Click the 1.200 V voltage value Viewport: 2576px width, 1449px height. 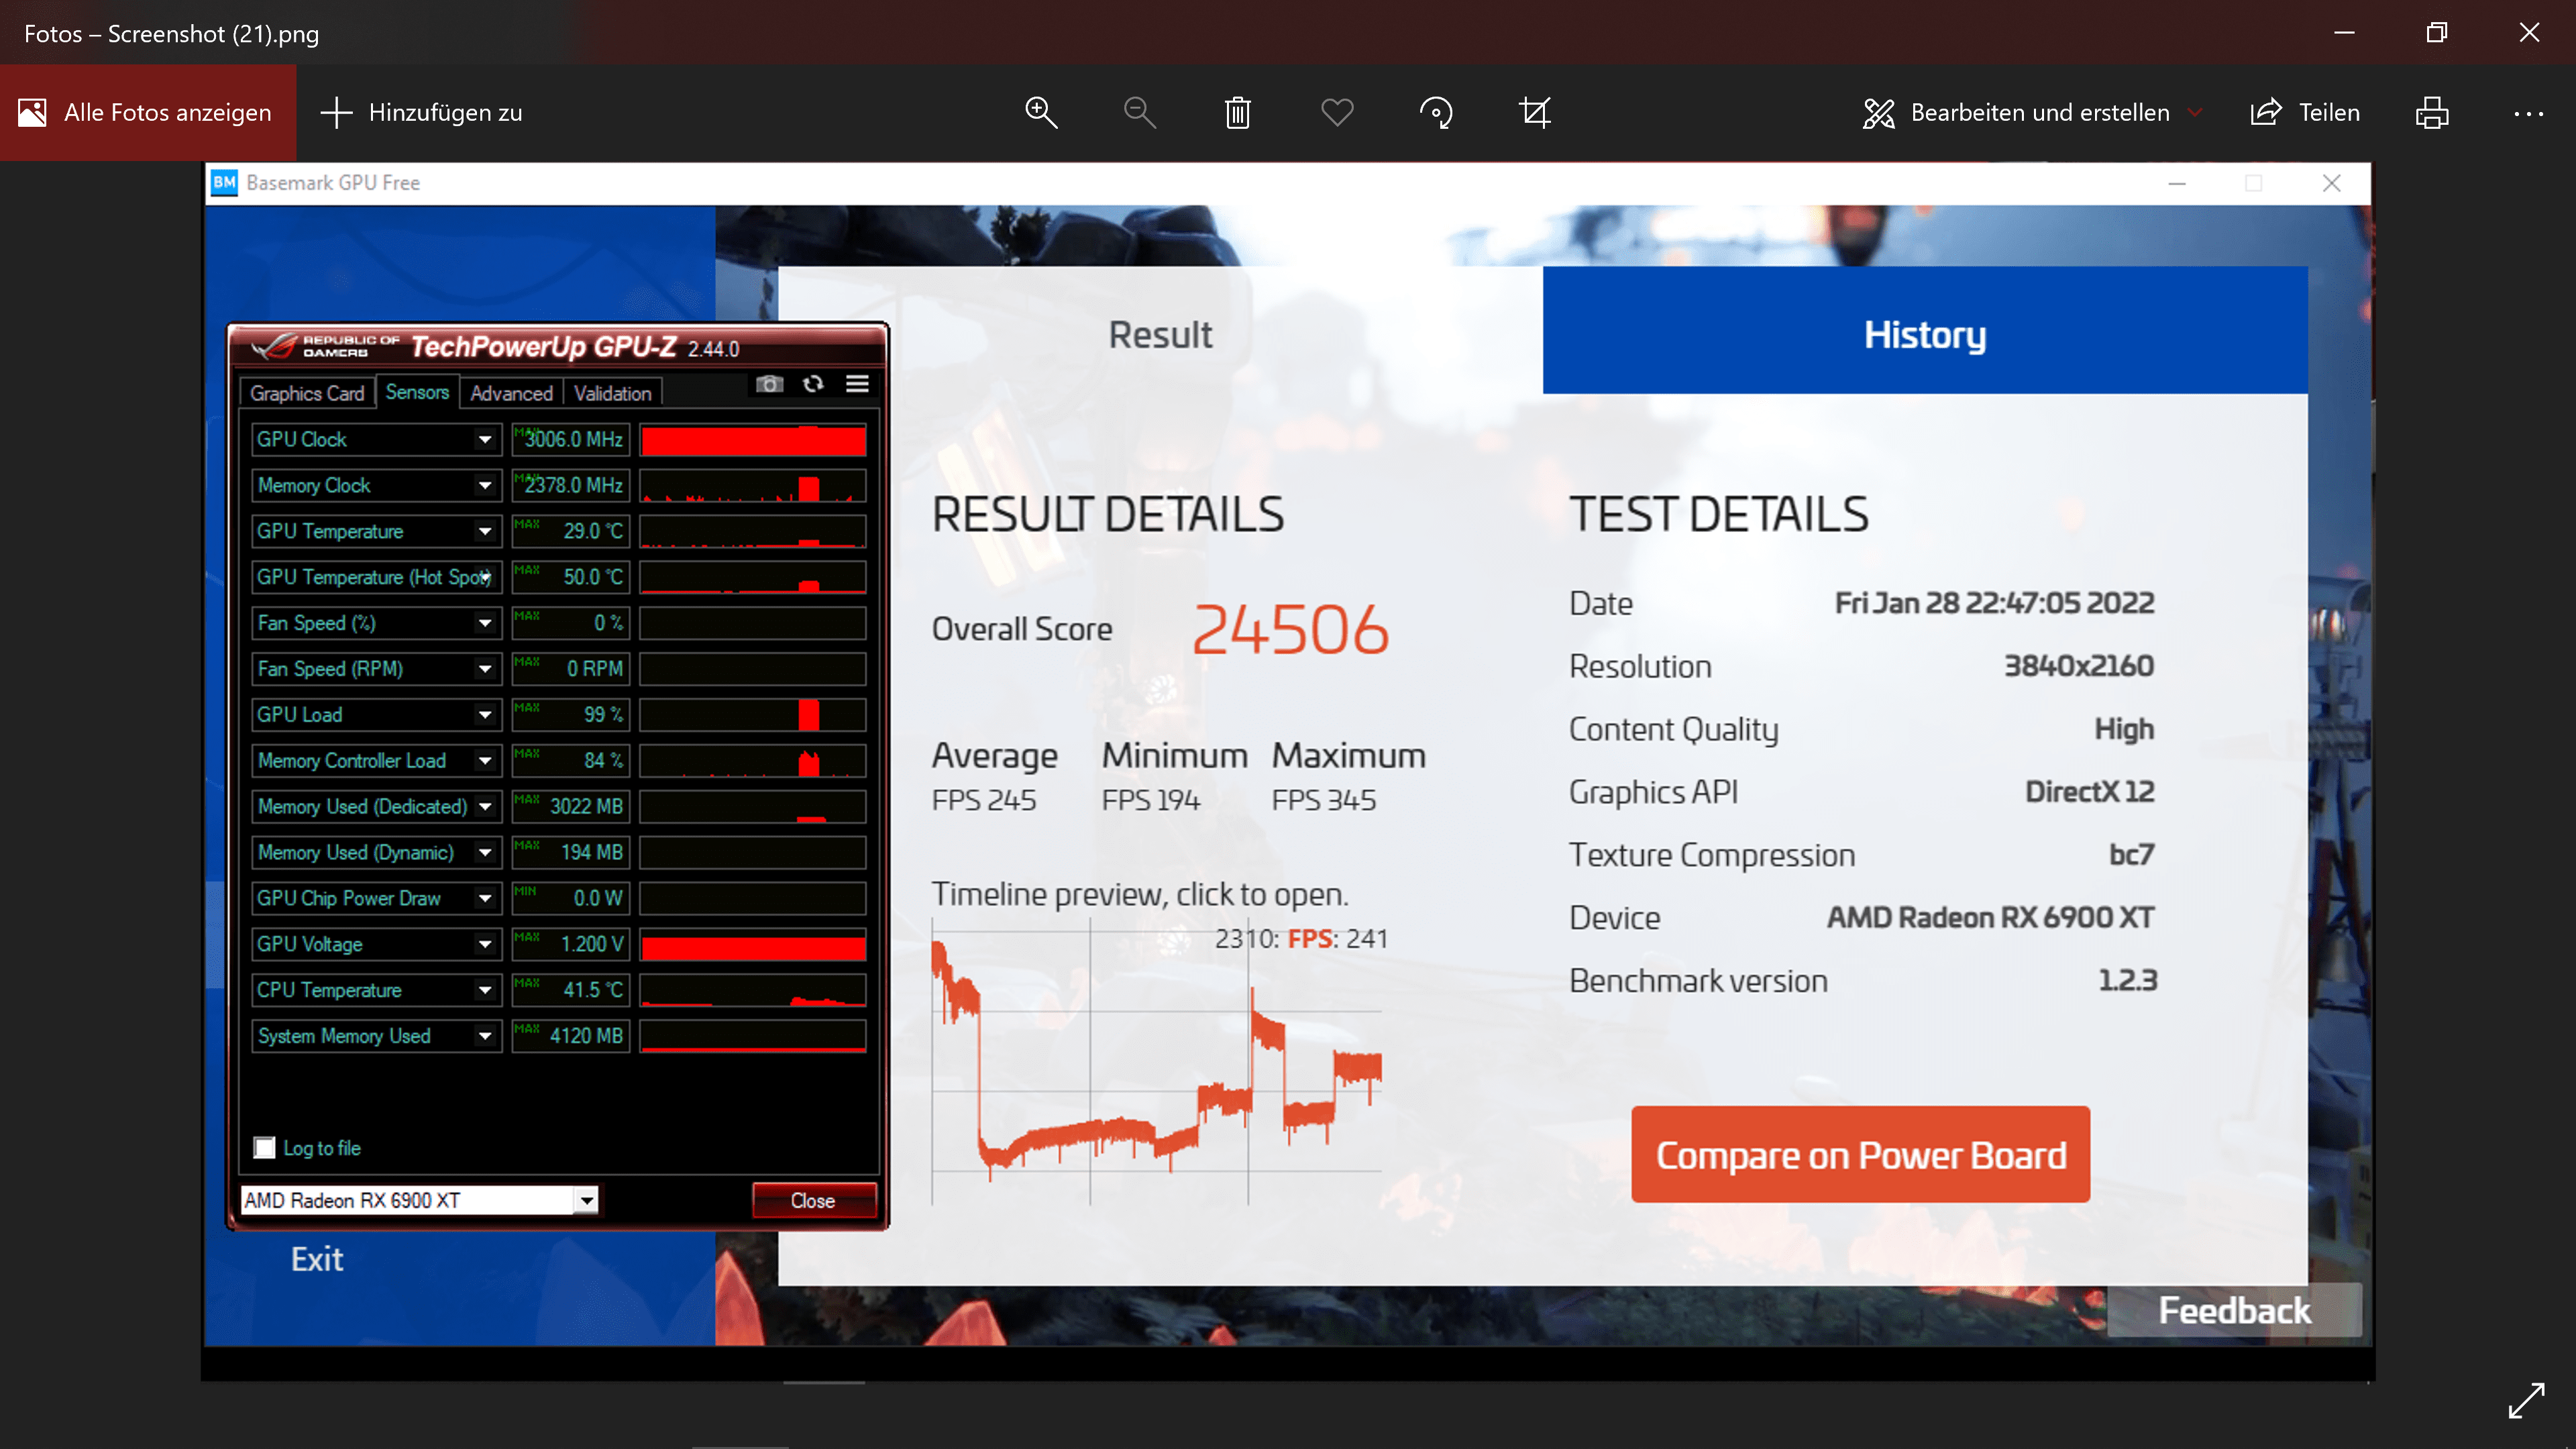[571, 944]
